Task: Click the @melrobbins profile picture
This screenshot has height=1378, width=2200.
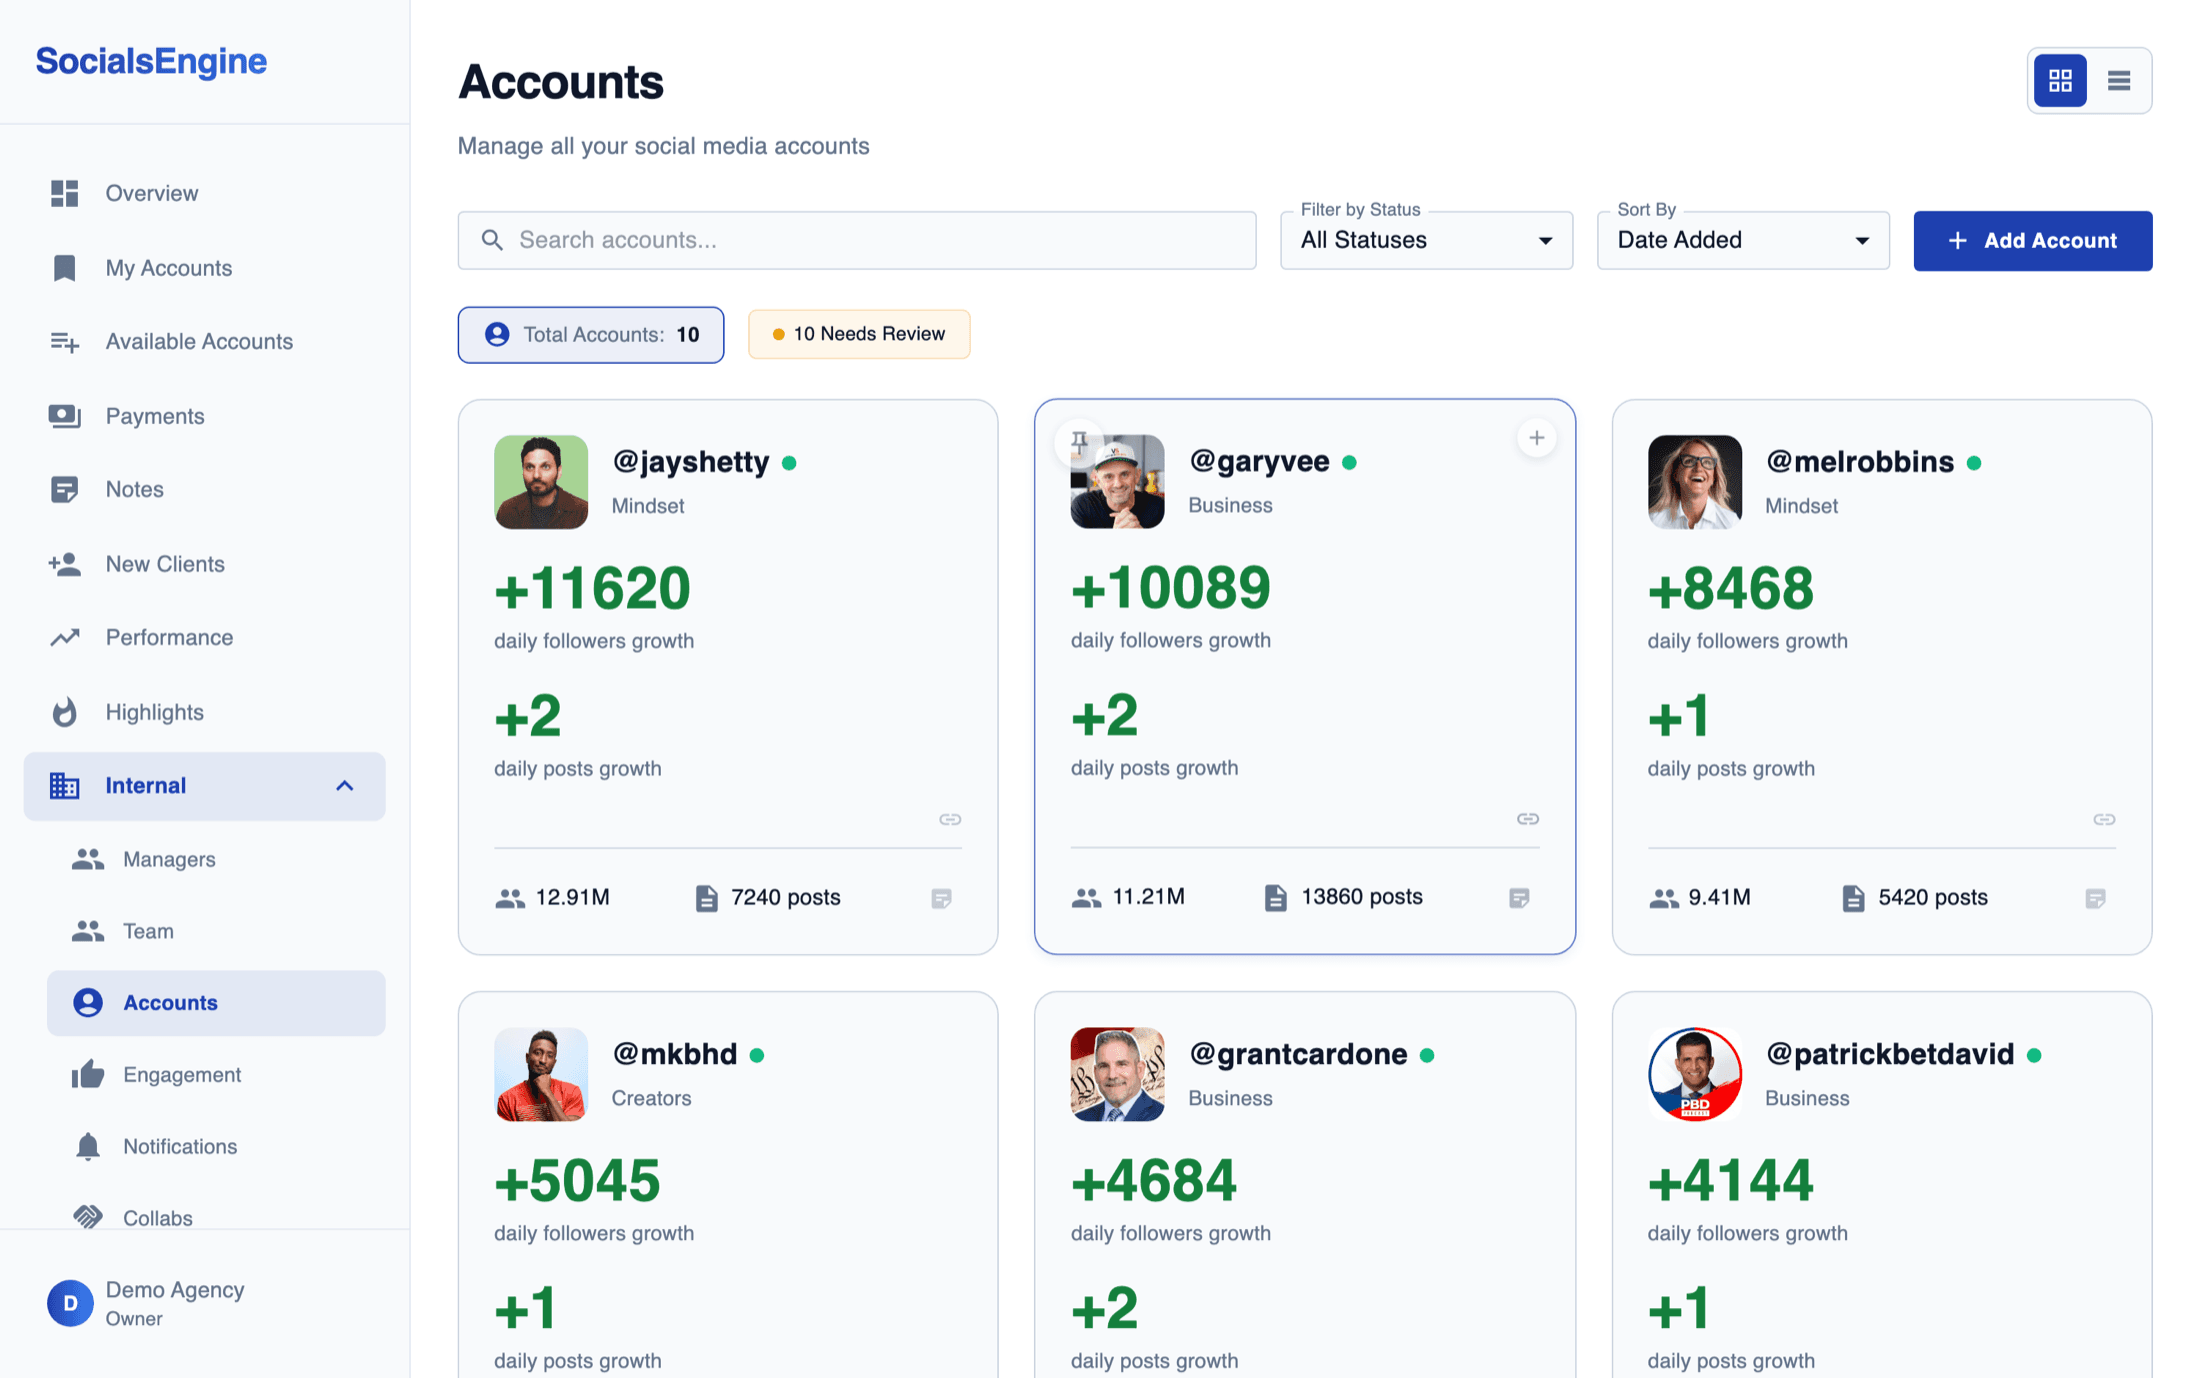Action: pyautogui.click(x=1695, y=482)
